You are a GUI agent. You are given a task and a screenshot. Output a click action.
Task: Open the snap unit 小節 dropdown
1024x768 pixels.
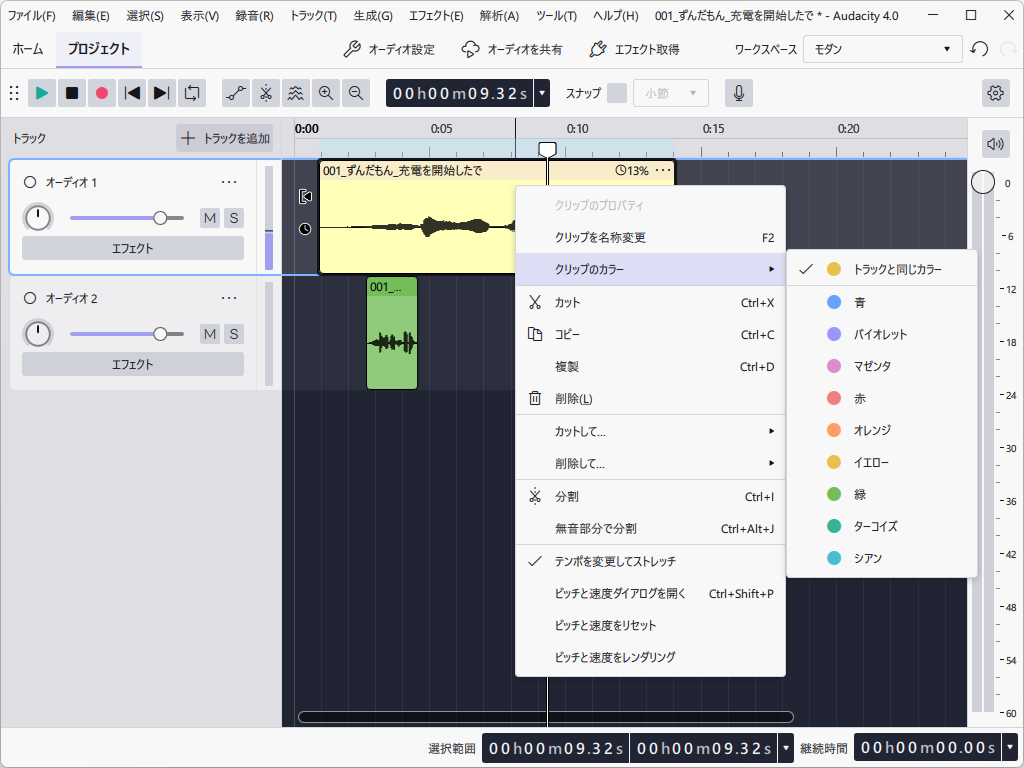671,93
